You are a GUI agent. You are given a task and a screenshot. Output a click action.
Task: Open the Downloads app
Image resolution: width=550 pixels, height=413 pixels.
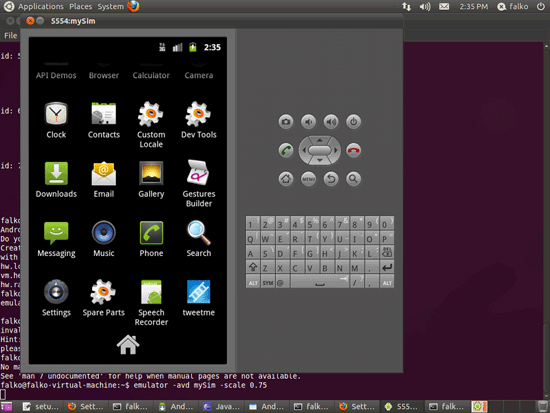pyautogui.click(x=56, y=180)
